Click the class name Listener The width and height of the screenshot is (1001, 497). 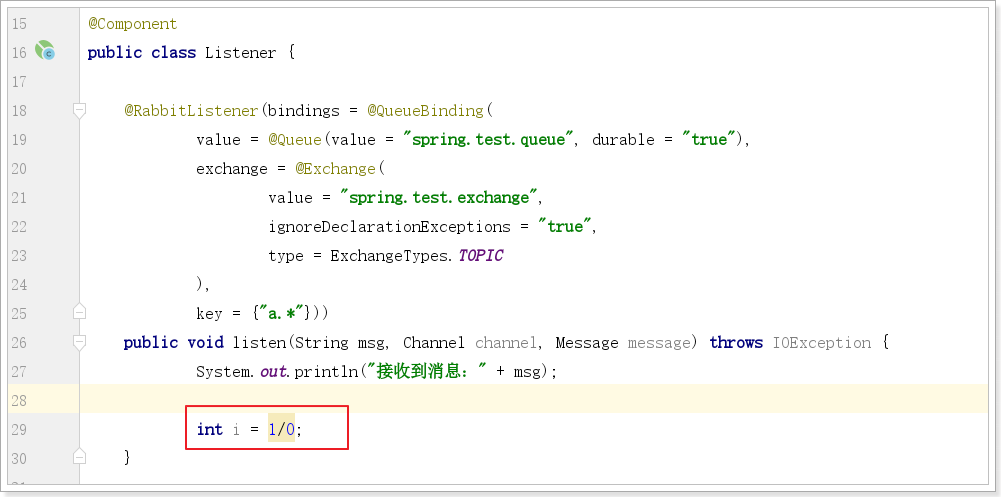point(241,52)
